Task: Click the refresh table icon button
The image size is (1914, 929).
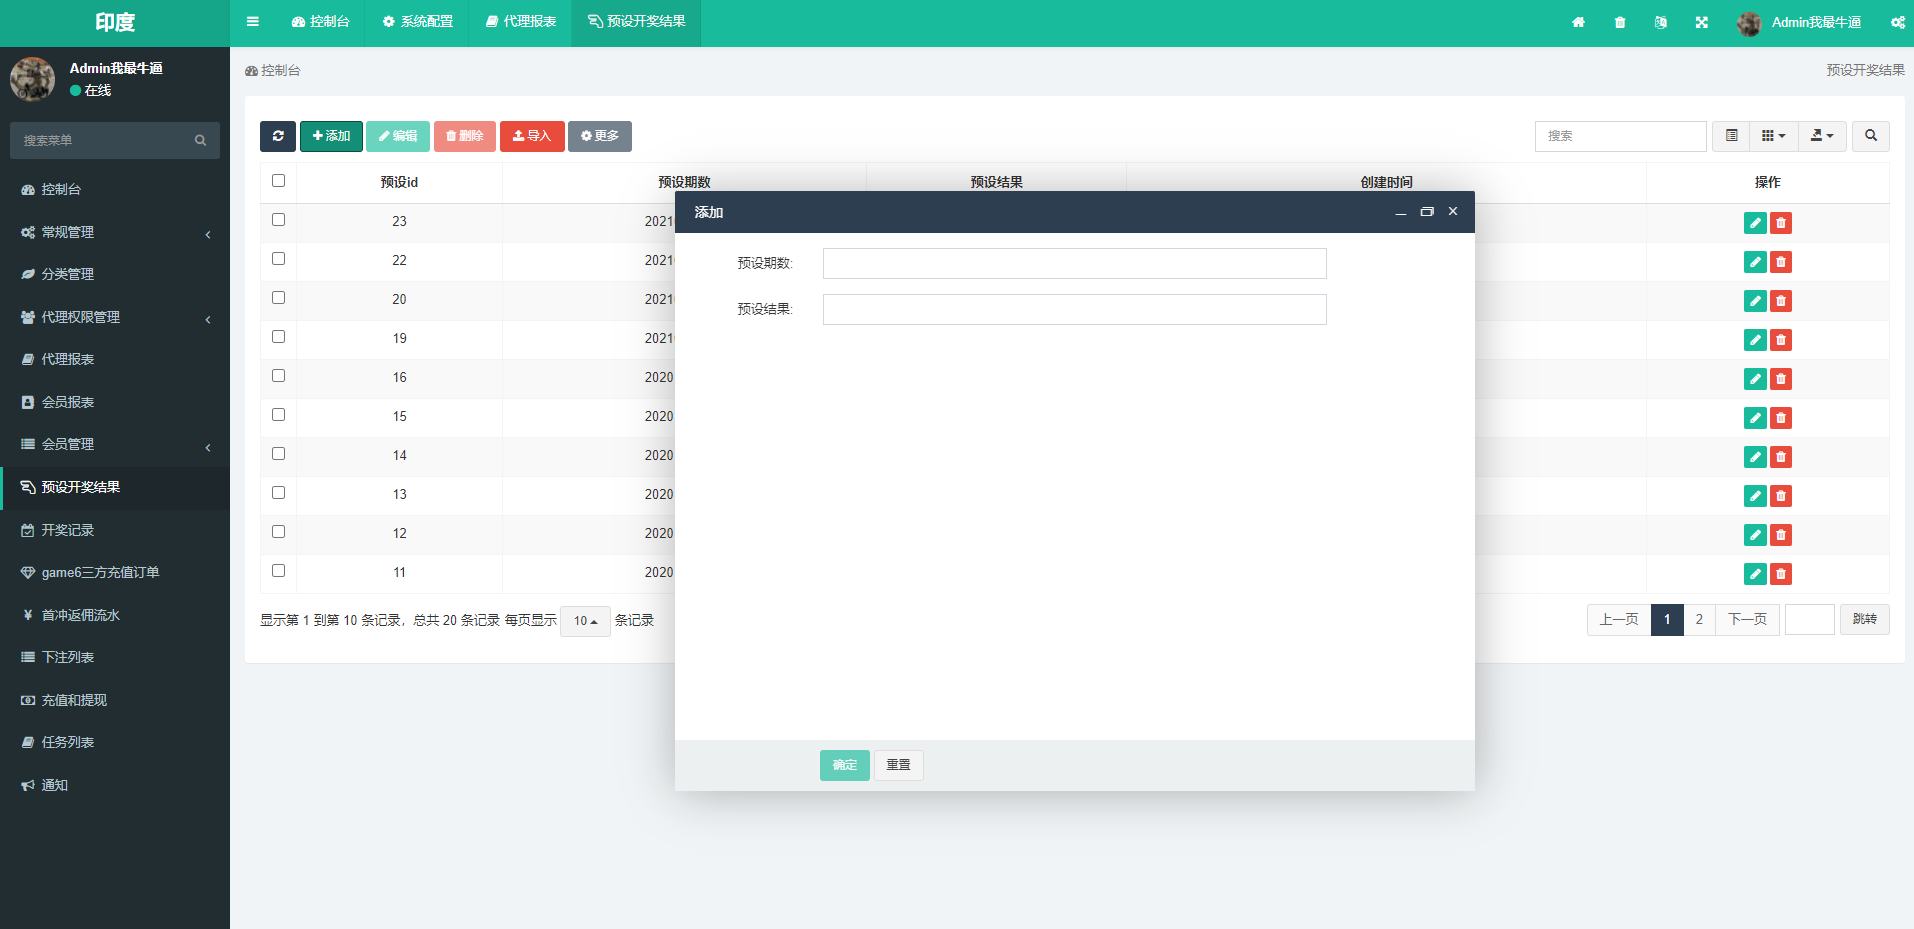Action: click(278, 136)
